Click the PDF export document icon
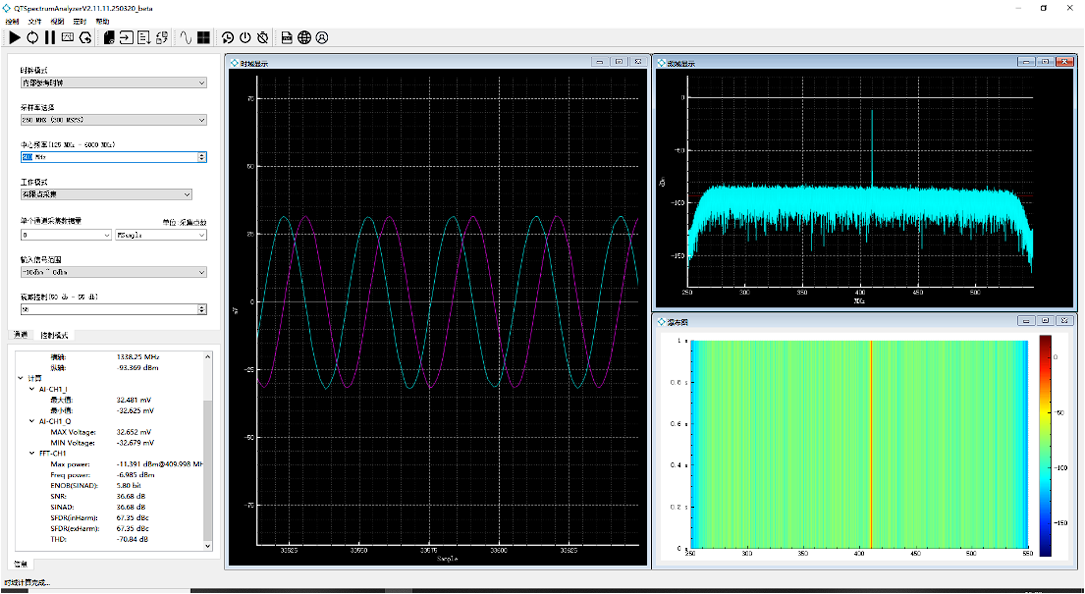The height and width of the screenshot is (594, 1085). pos(286,37)
